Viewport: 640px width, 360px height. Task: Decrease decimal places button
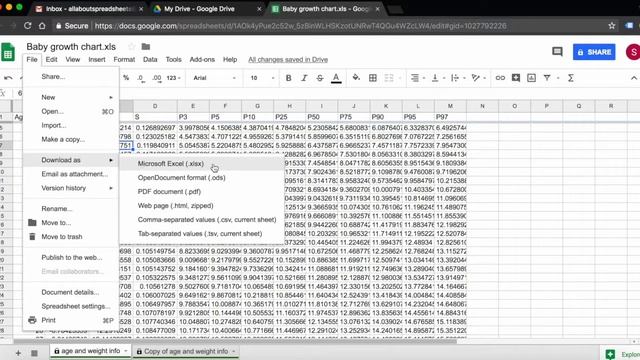tap(141, 78)
